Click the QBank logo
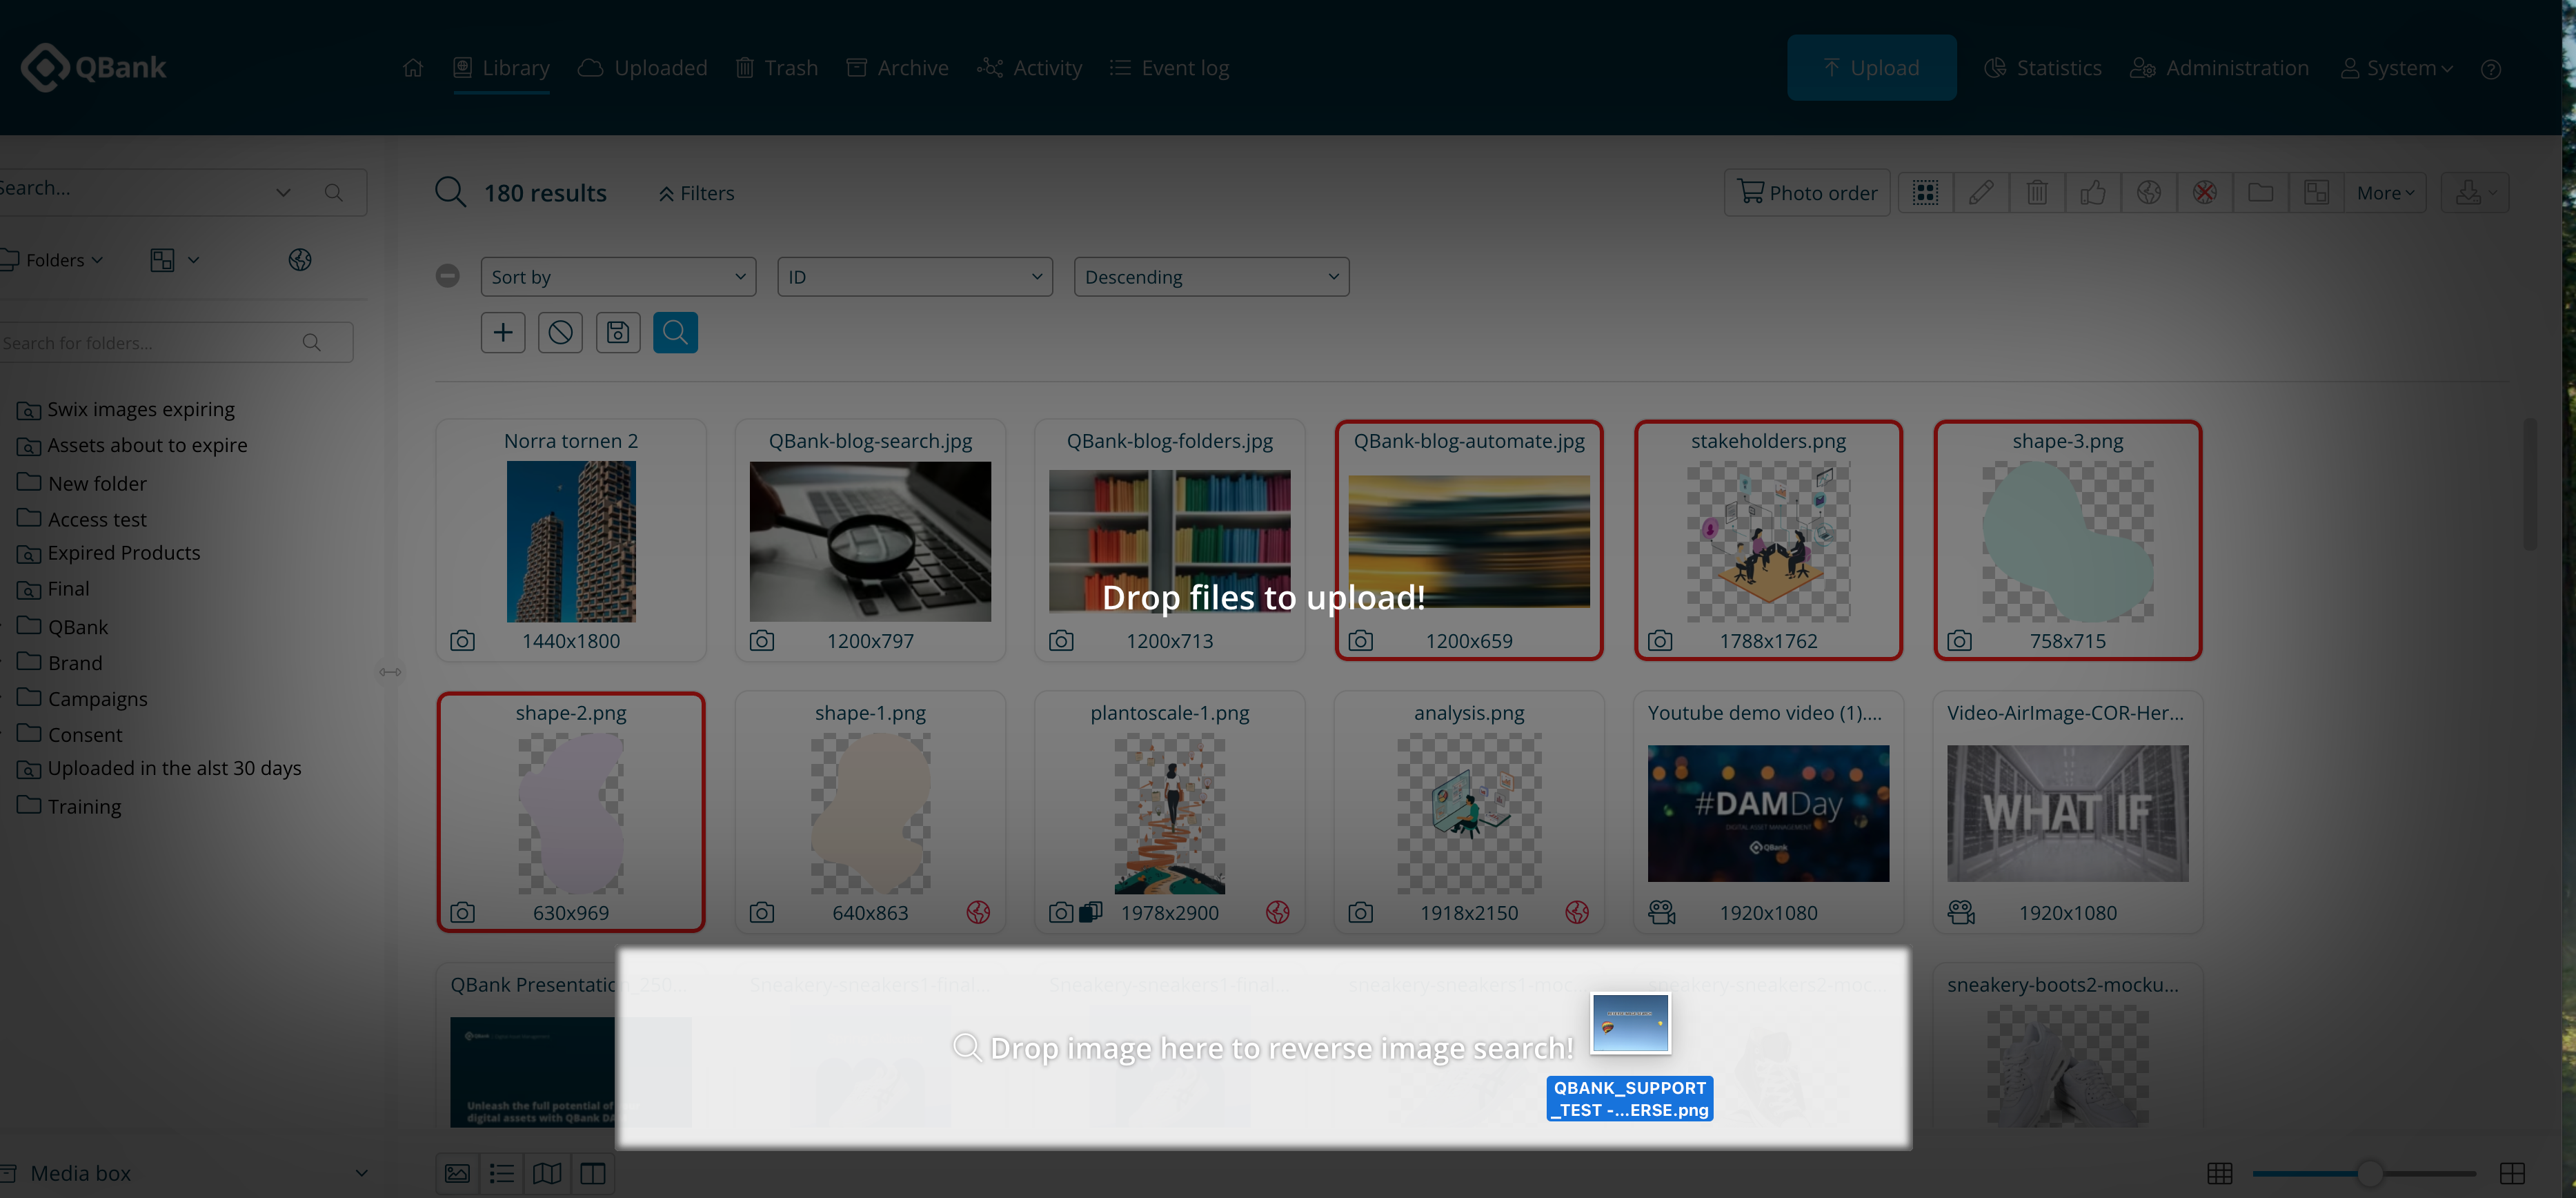The height and width of the screenshot is (1198, 2576). [x=94, y=67]
